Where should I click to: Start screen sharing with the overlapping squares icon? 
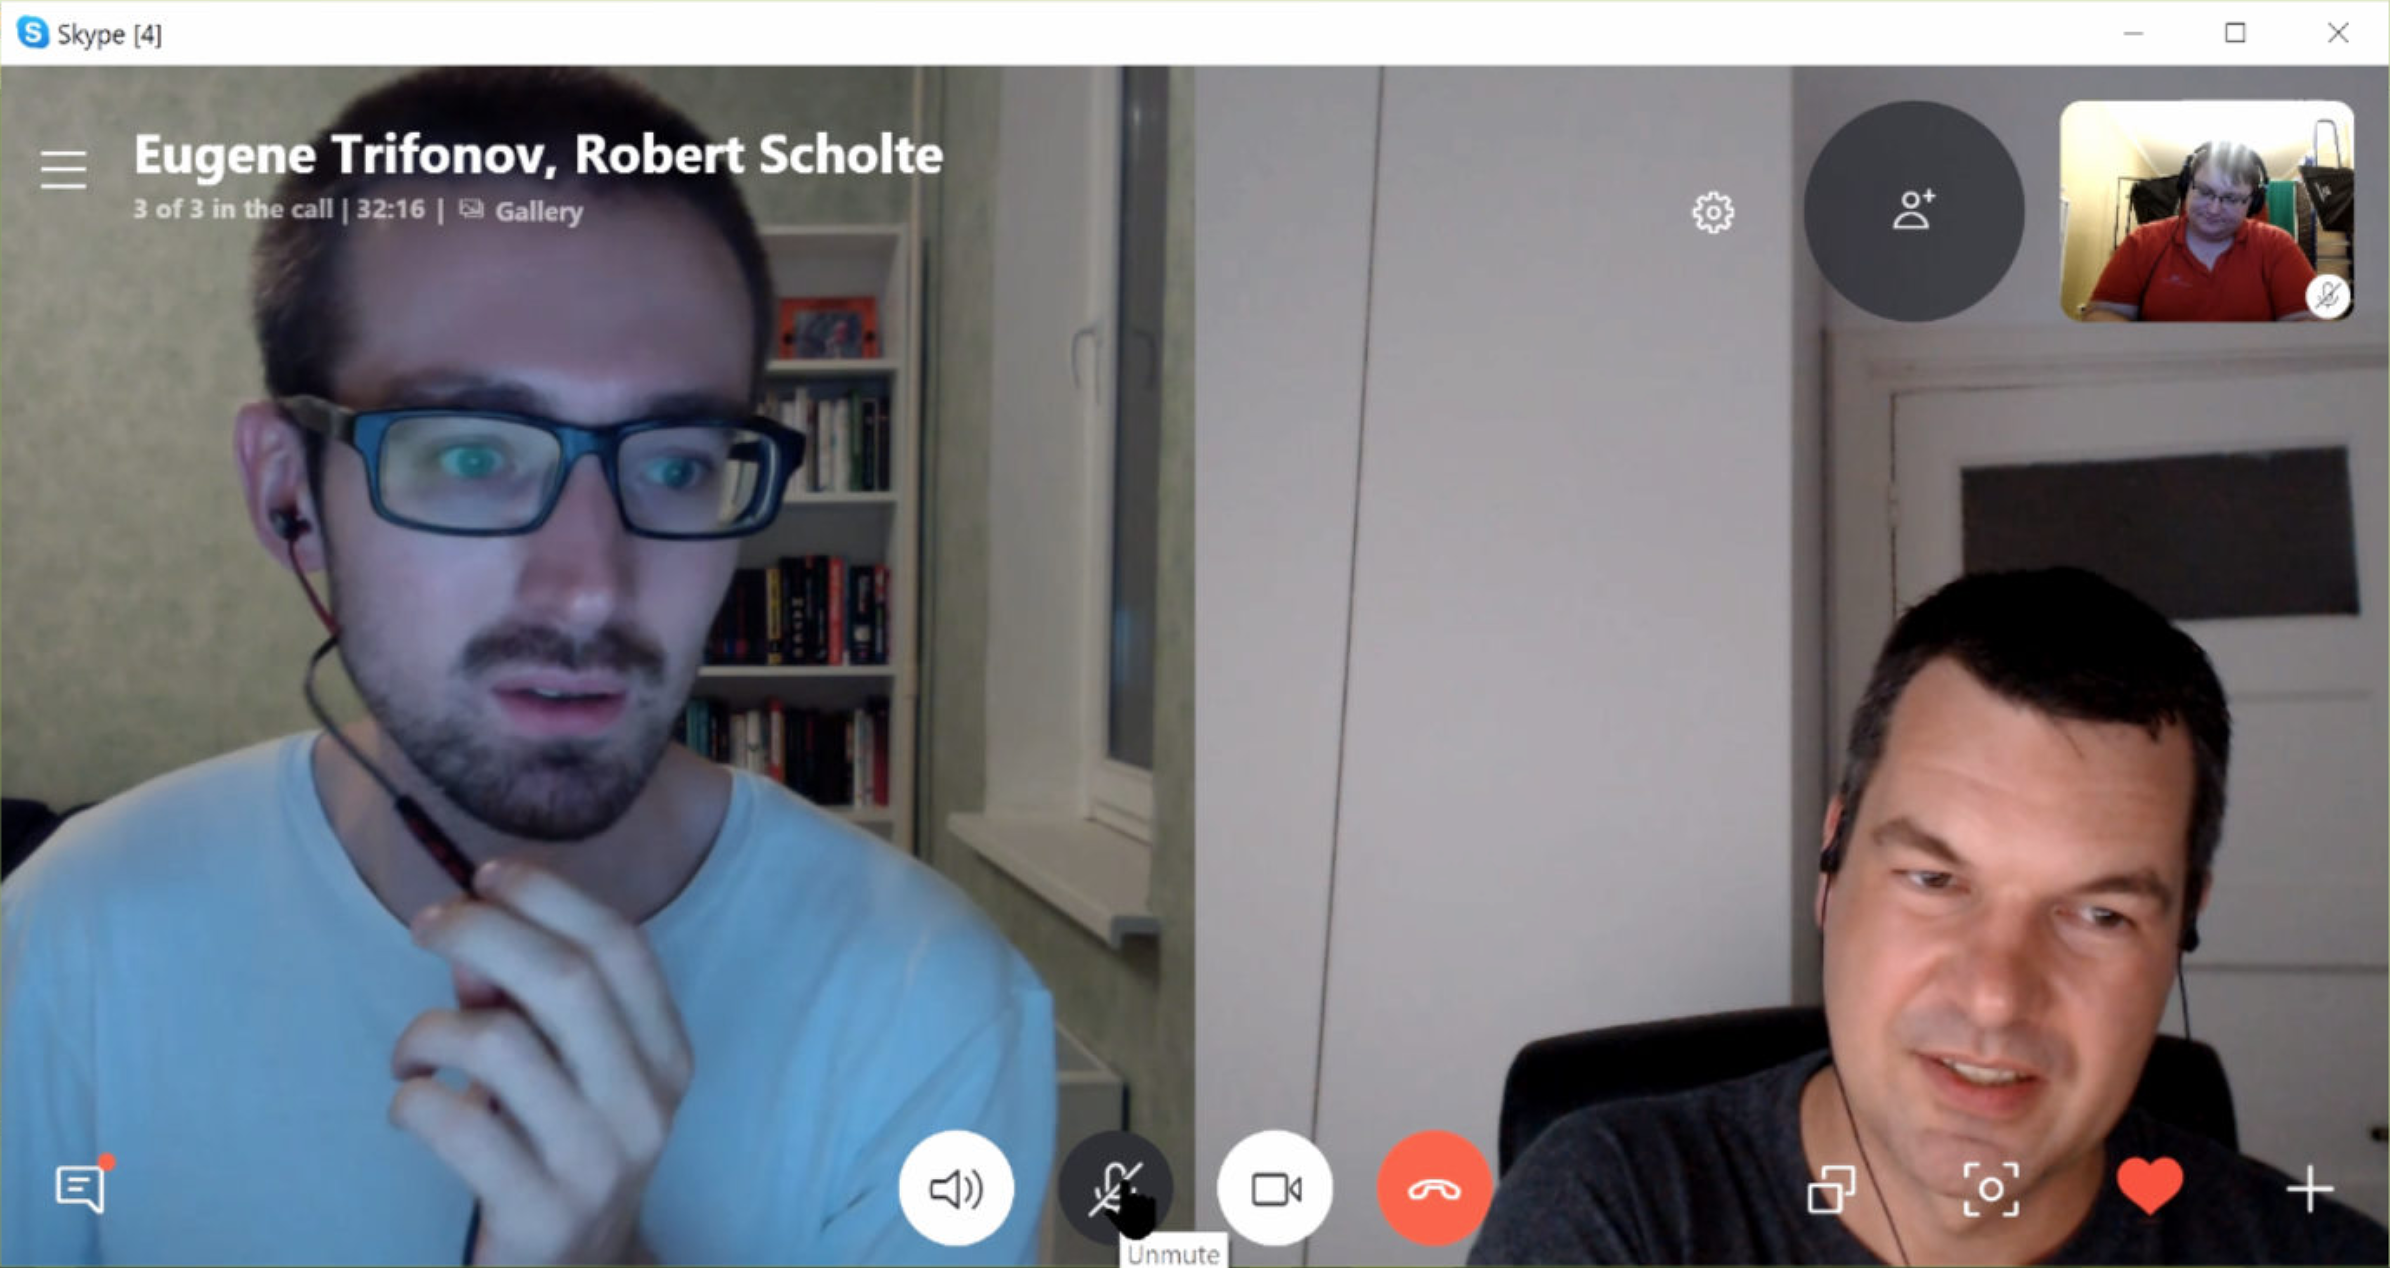tap(1831, 1190)
